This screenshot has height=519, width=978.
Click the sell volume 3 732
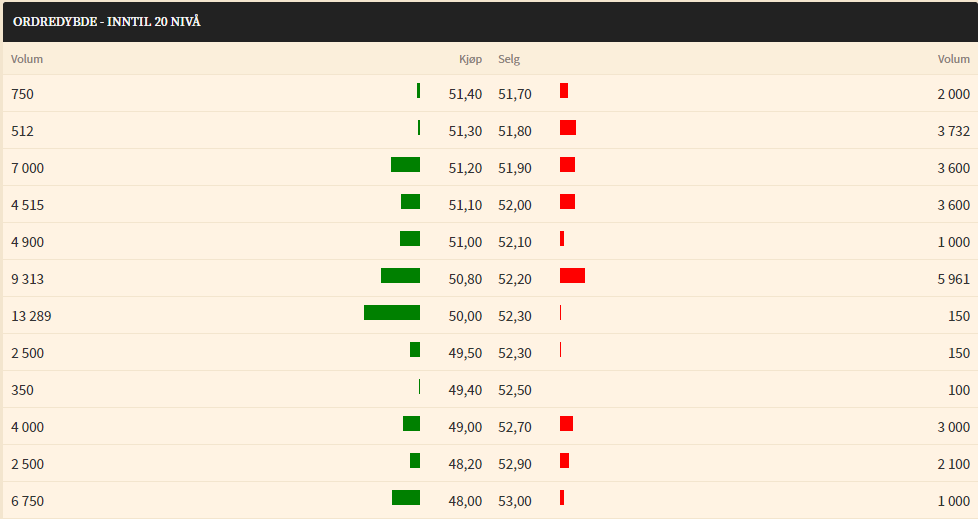[x=954, y=131]
